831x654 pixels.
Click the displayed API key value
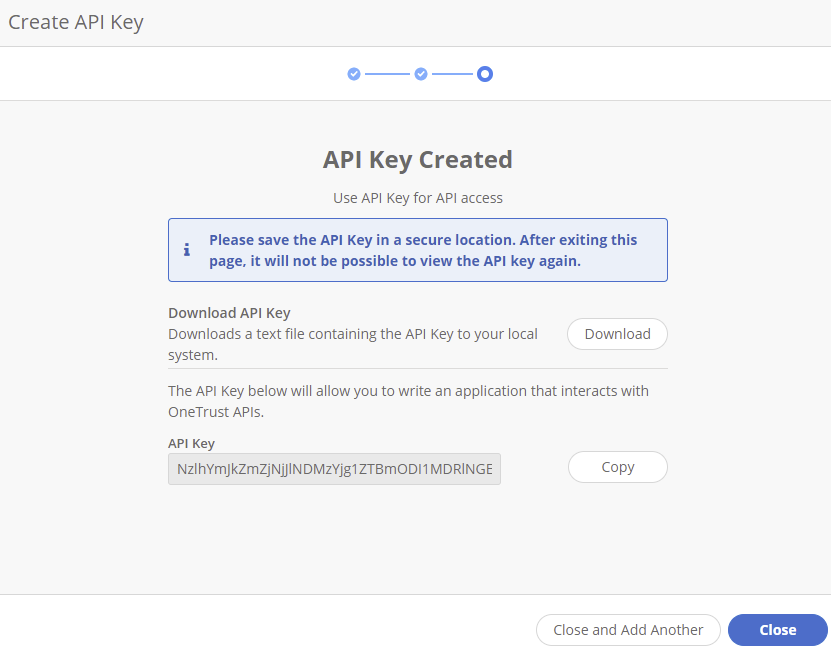pyautogui.click(x=334, y=469)
